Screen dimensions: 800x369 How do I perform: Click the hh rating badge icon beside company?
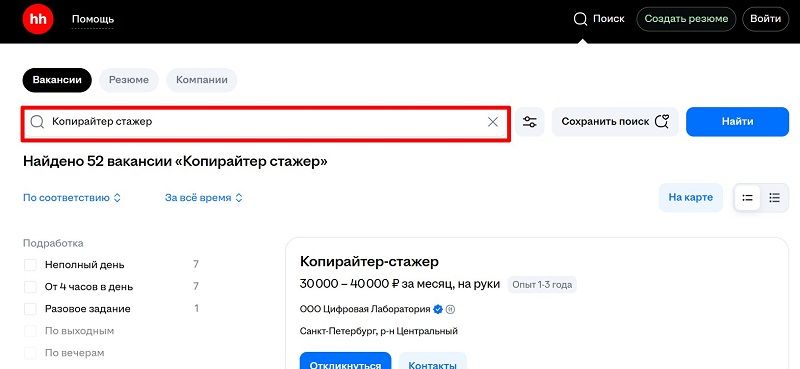point(451,309)
